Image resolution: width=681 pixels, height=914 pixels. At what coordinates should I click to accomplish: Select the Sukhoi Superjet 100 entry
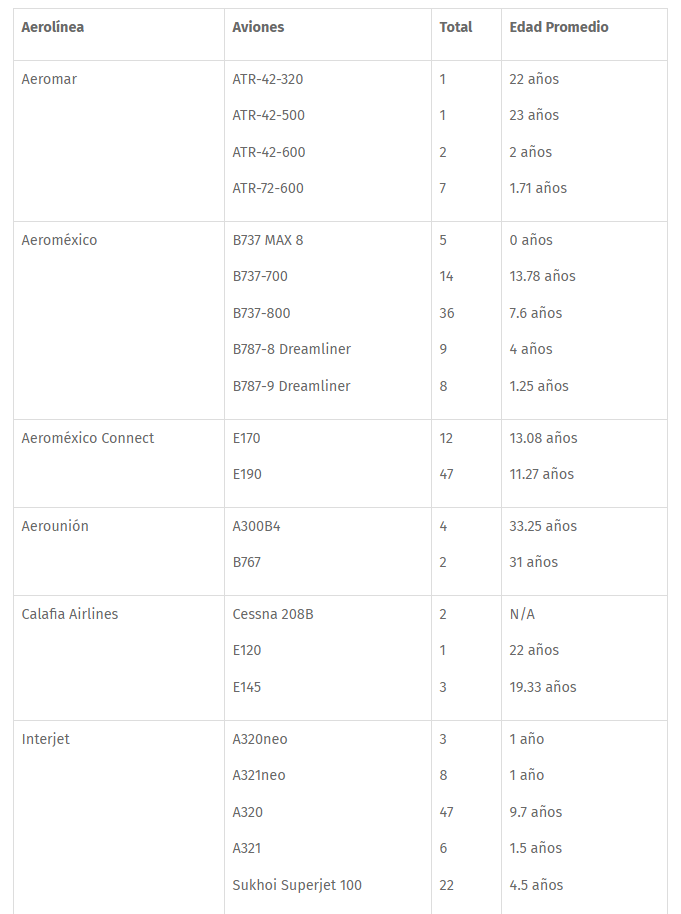point(297,885)
